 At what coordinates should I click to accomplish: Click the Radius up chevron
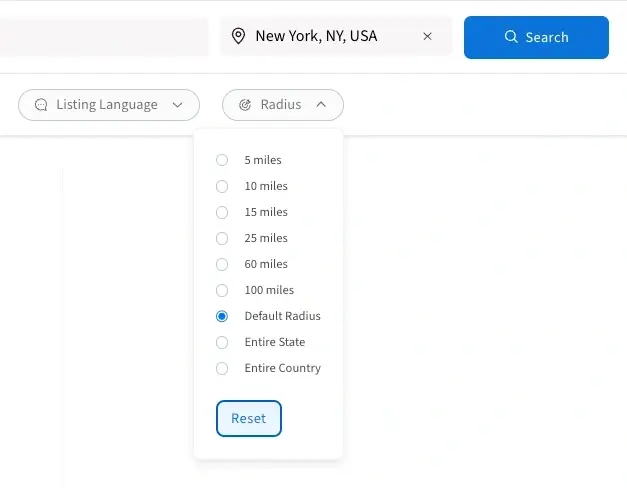click(x=321, y=104)
